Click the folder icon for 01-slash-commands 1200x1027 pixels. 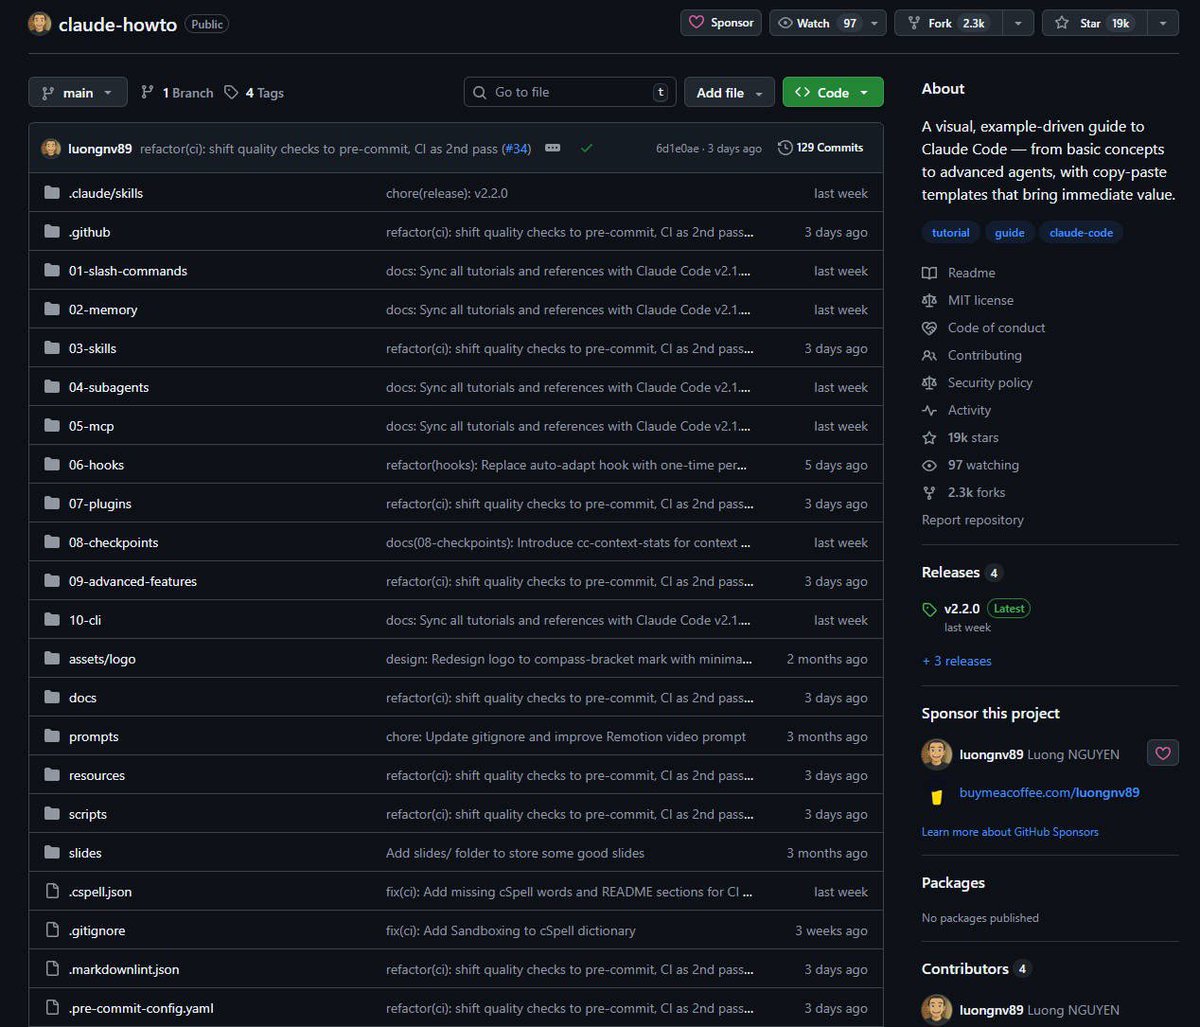[52, 271]
